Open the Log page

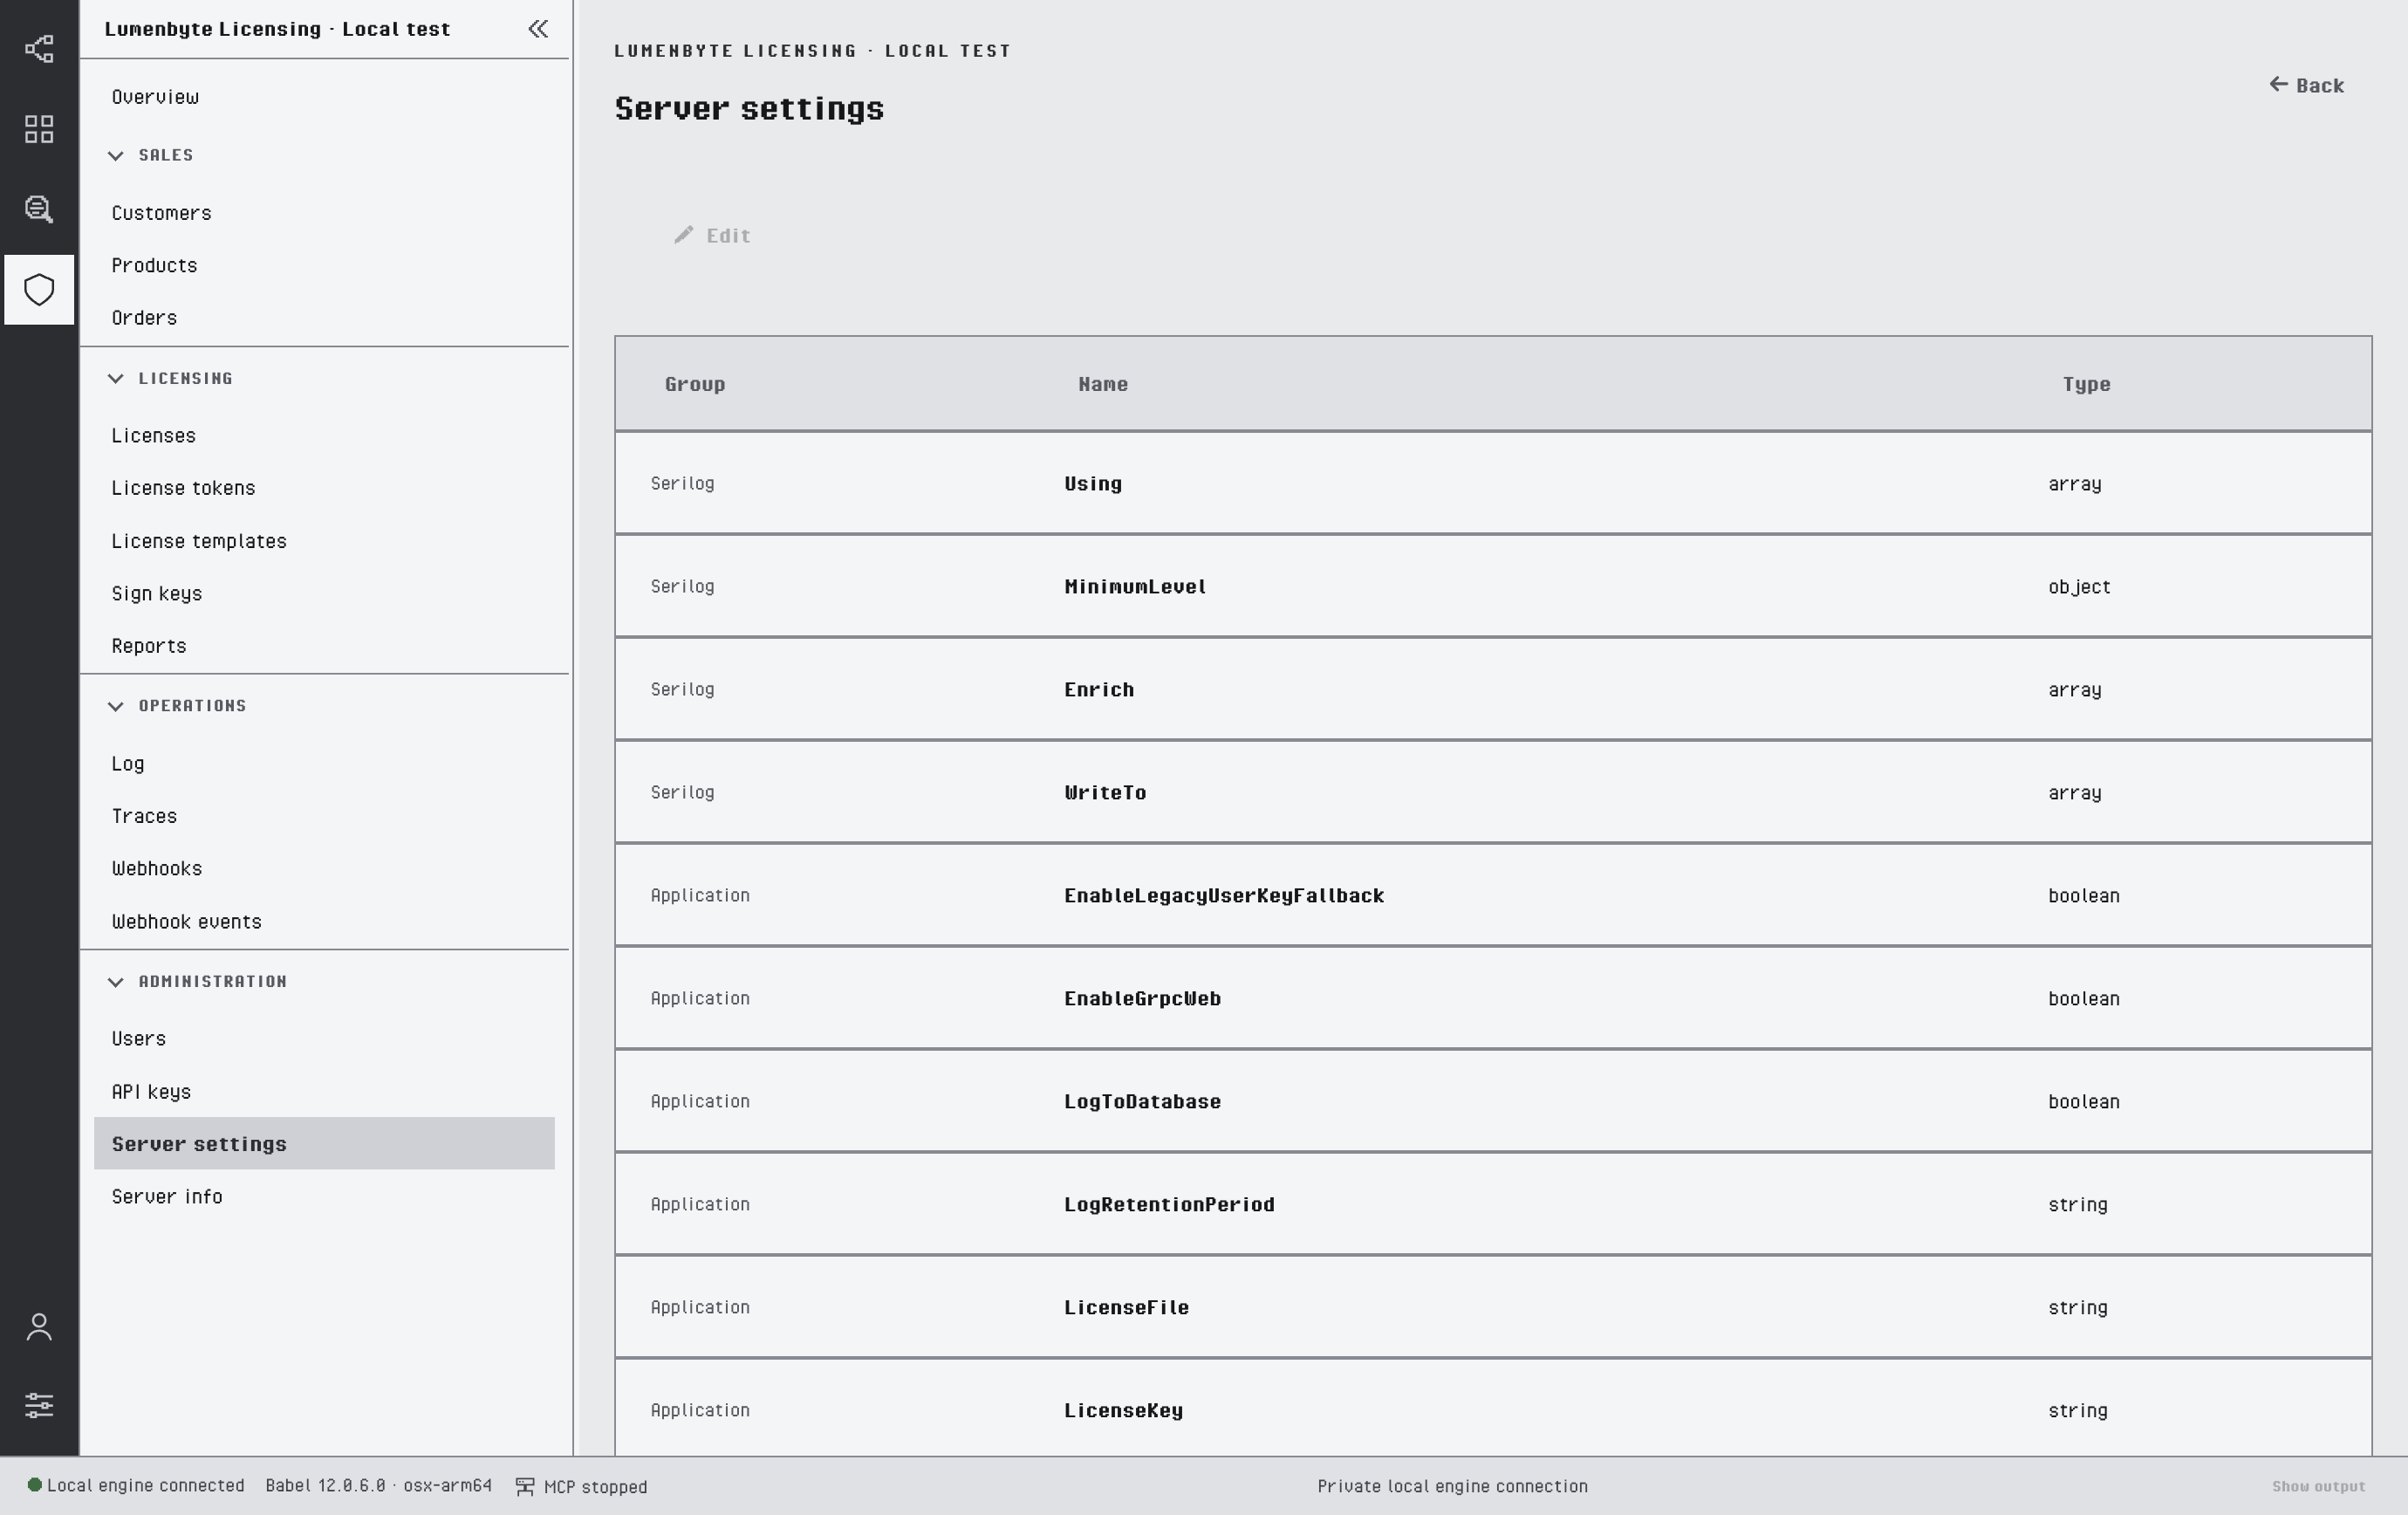tap(128, 764)
